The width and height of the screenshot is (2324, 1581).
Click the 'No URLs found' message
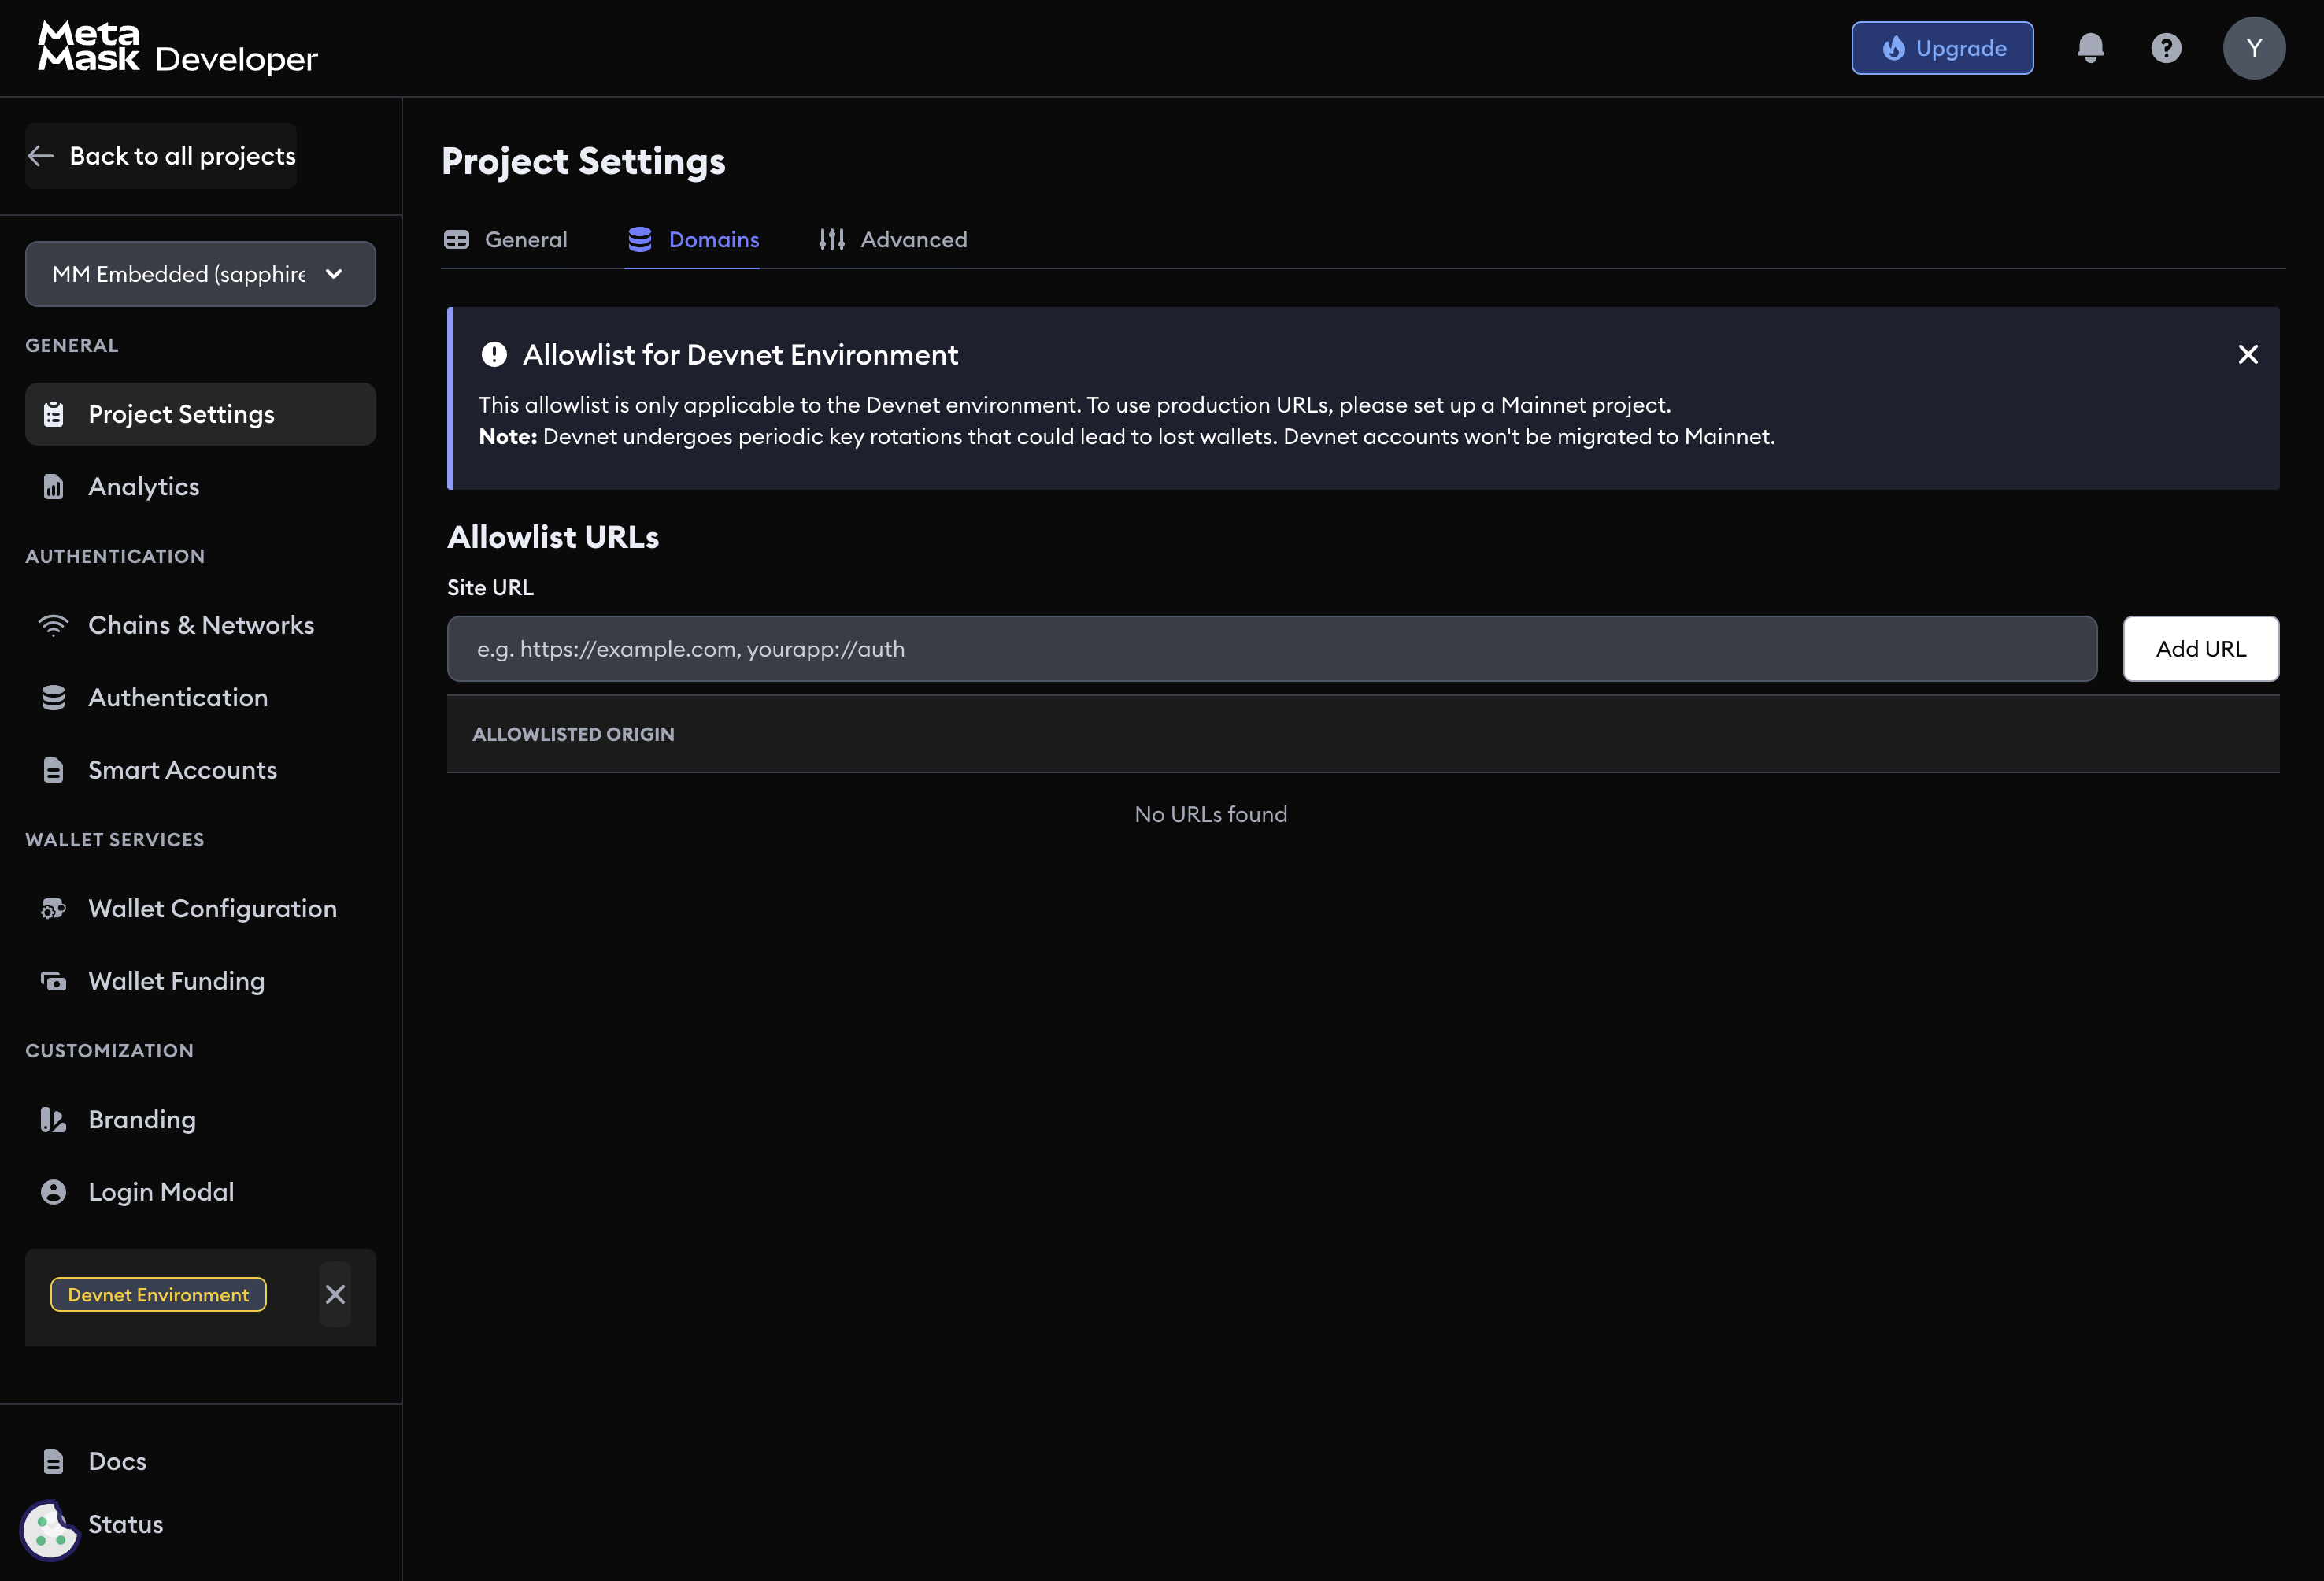pos(1211,815)
